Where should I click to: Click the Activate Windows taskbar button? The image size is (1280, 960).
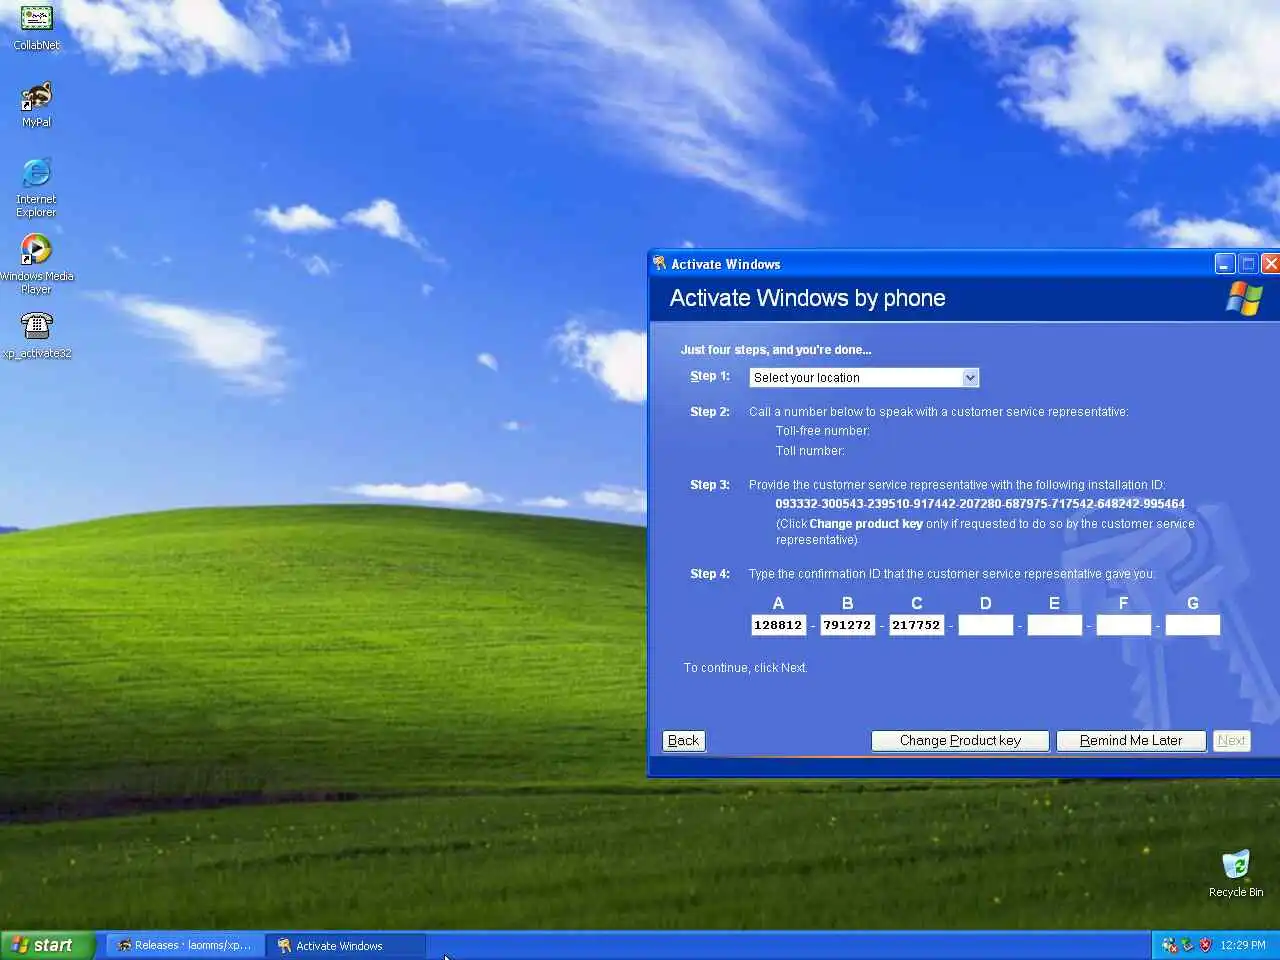click(x=346, y=945)
